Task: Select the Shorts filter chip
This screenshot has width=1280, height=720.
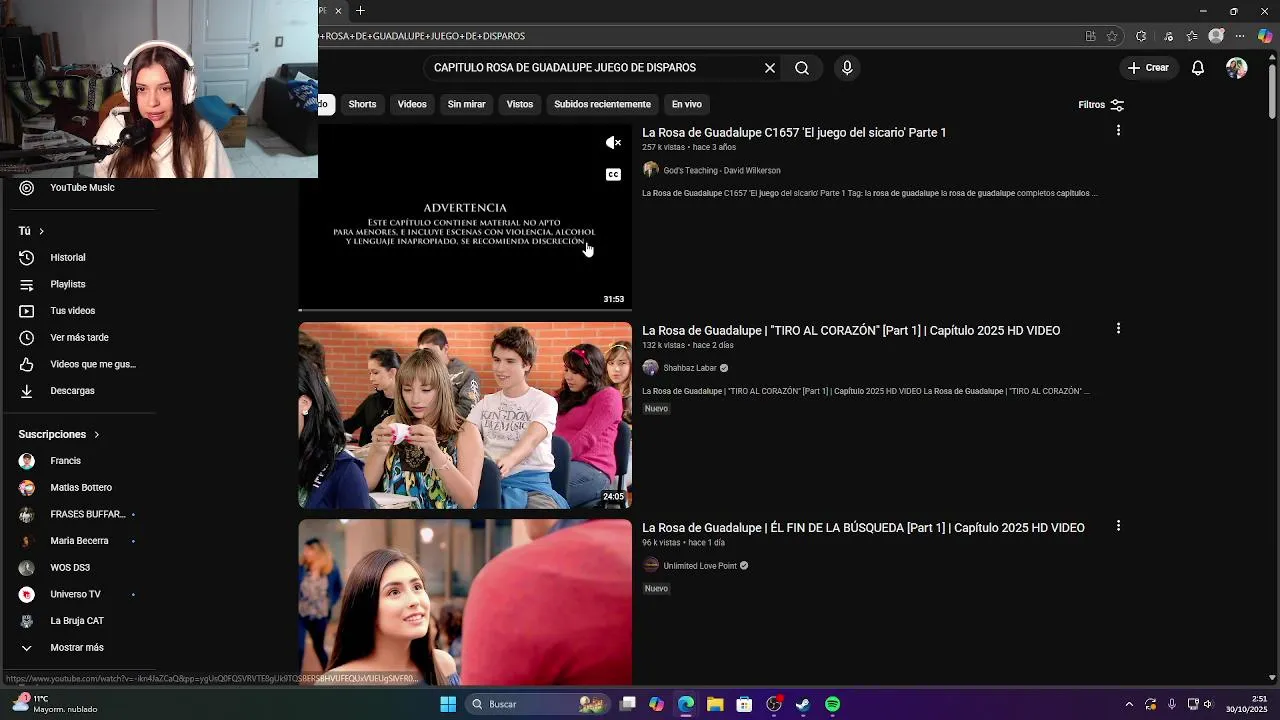Action: pyautogui.click(x=362, y=104)
